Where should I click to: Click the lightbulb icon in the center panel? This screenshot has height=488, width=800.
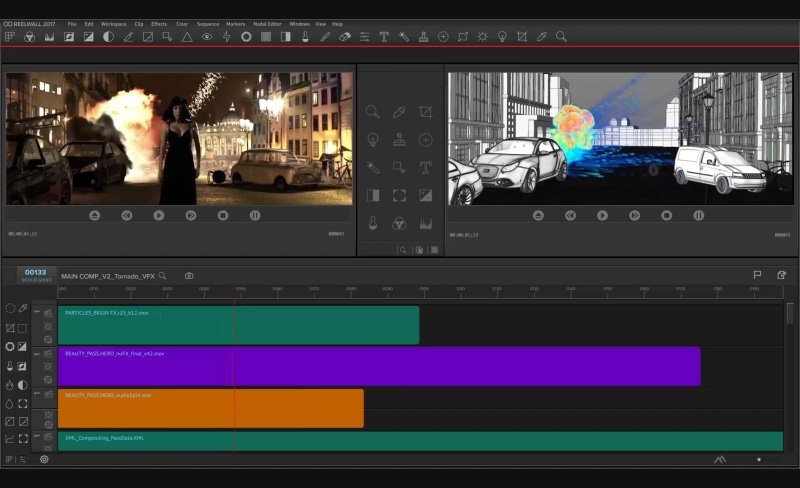tap(372, 140)
